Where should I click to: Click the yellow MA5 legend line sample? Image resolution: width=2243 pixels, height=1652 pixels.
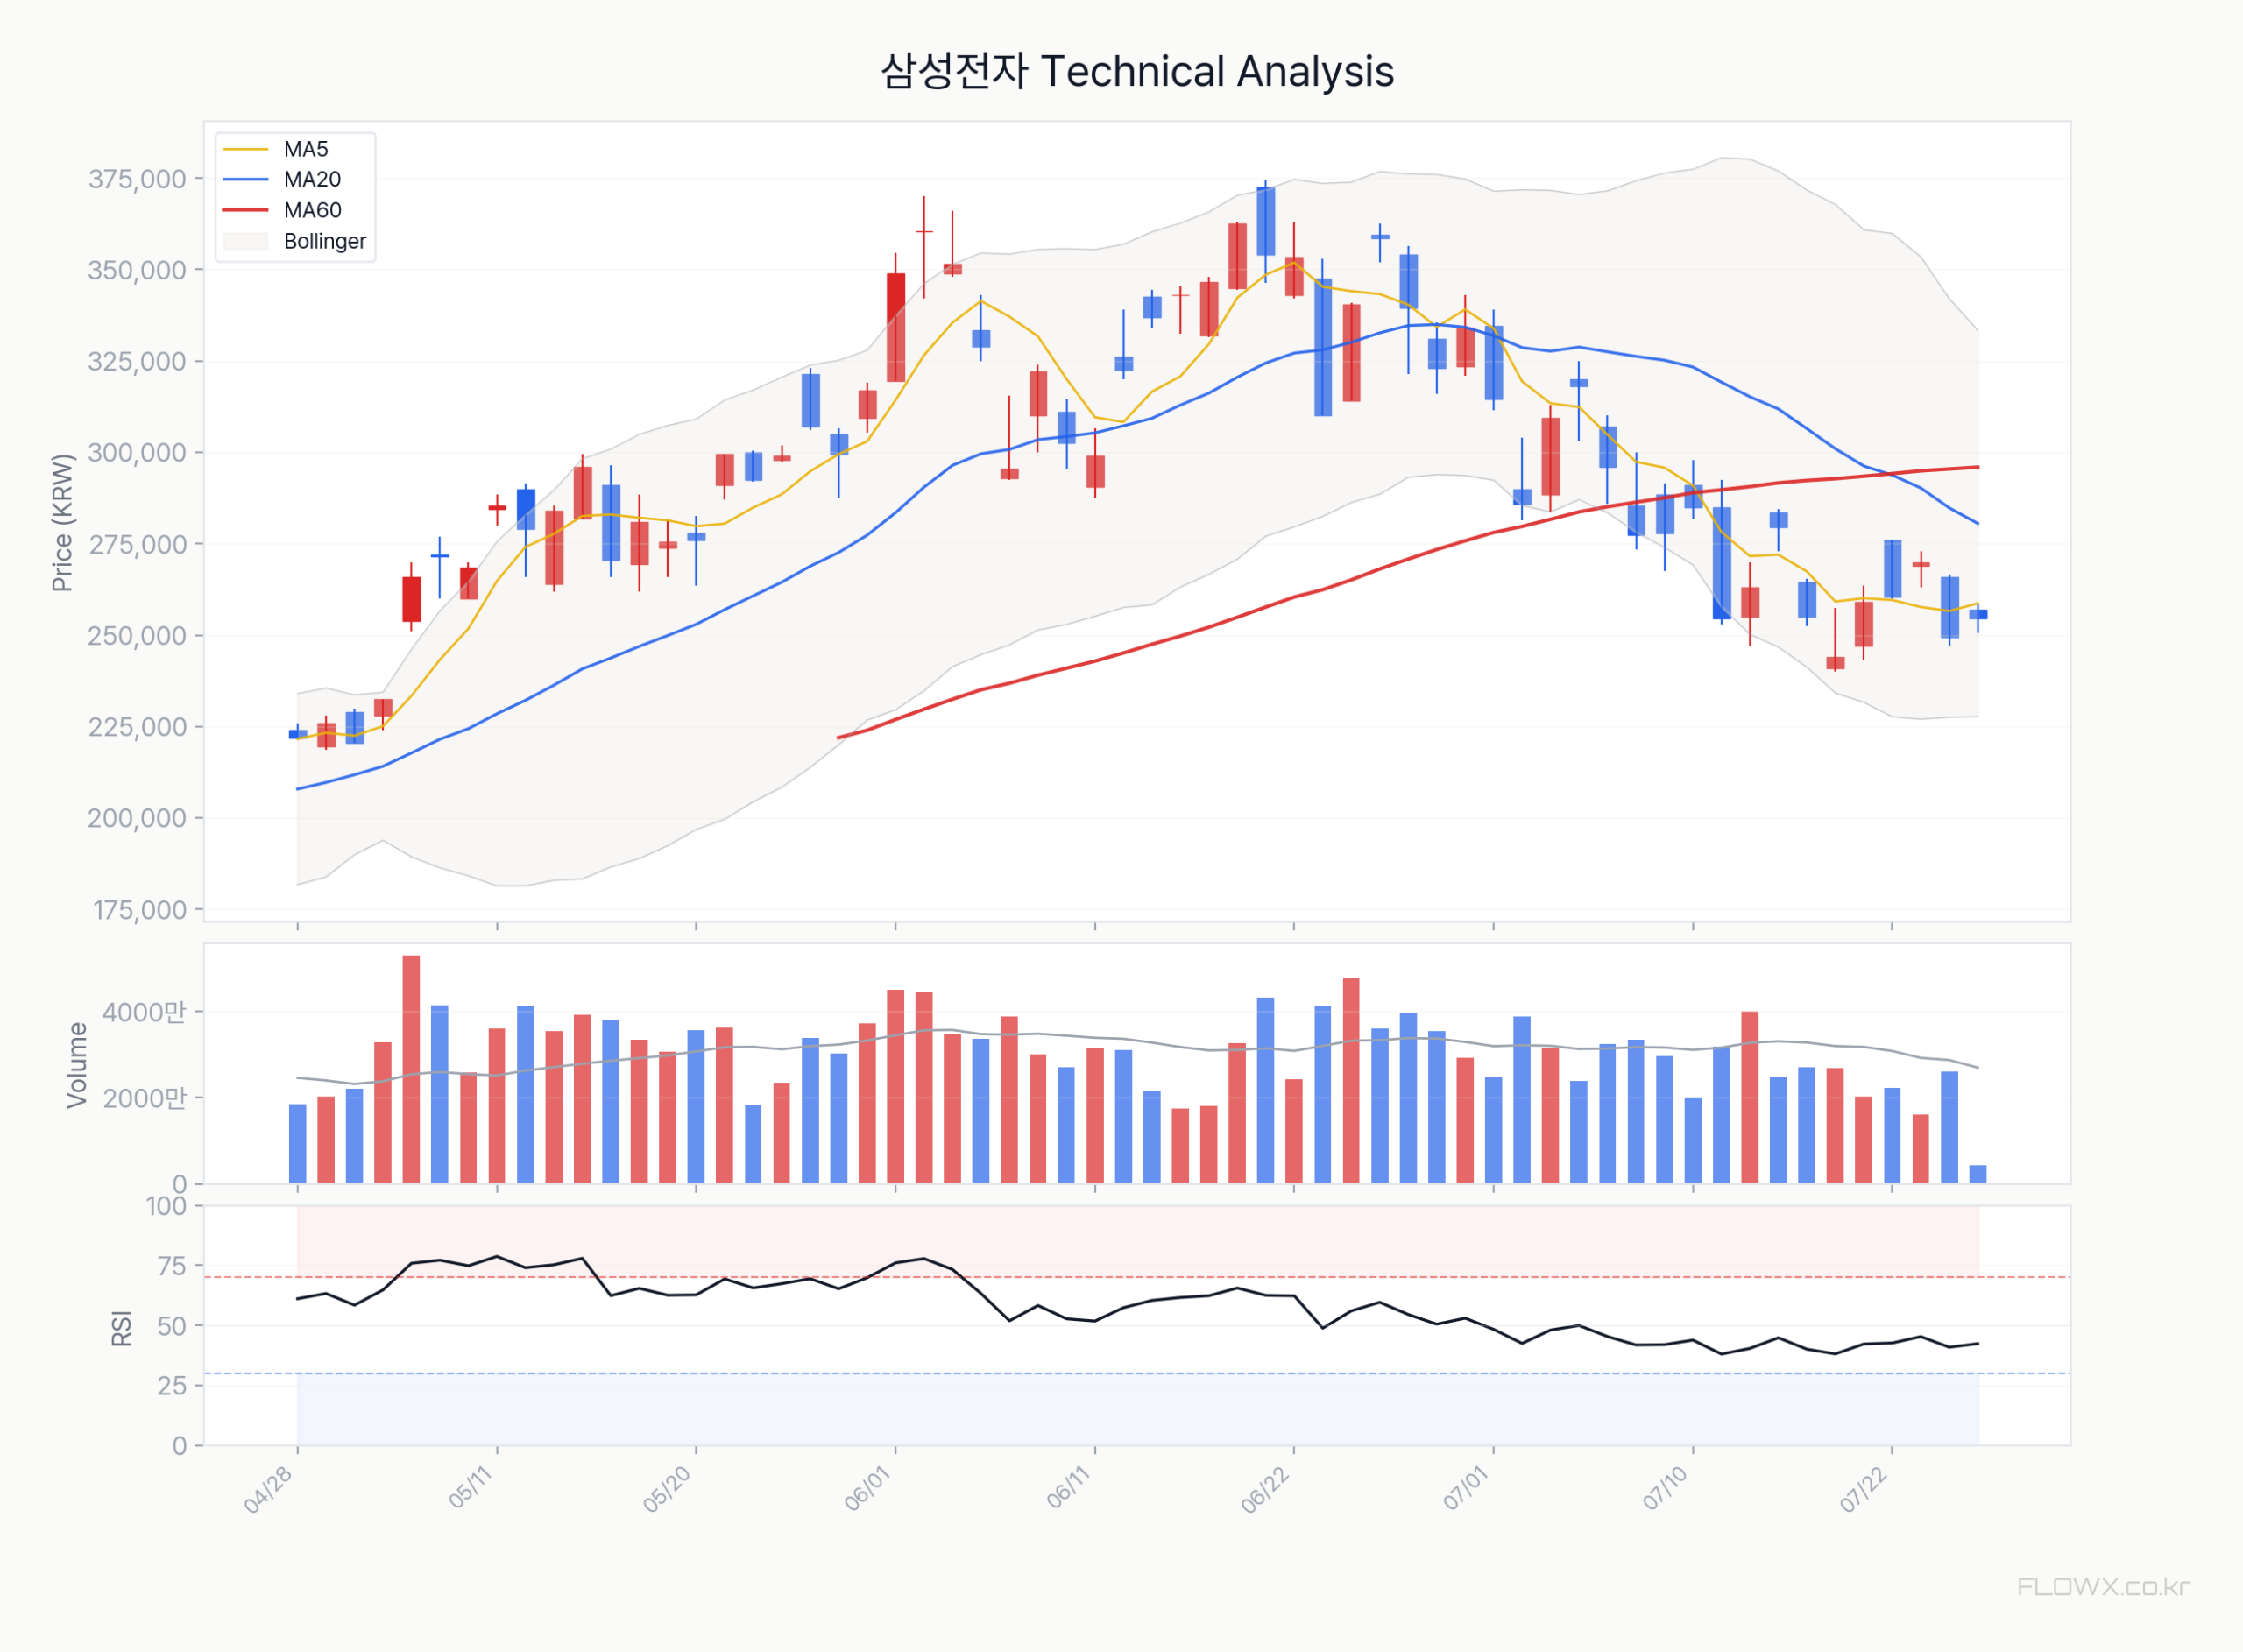pos(245,149)
